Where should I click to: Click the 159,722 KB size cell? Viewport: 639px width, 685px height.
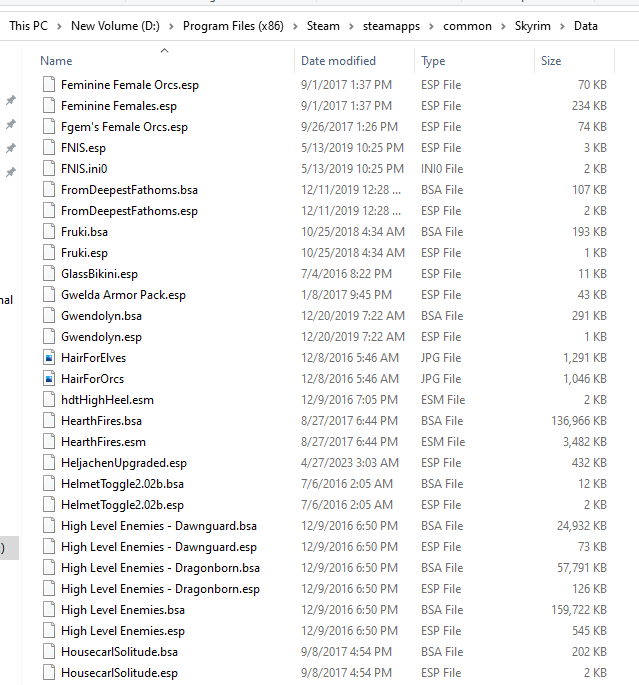coord(579,610)
